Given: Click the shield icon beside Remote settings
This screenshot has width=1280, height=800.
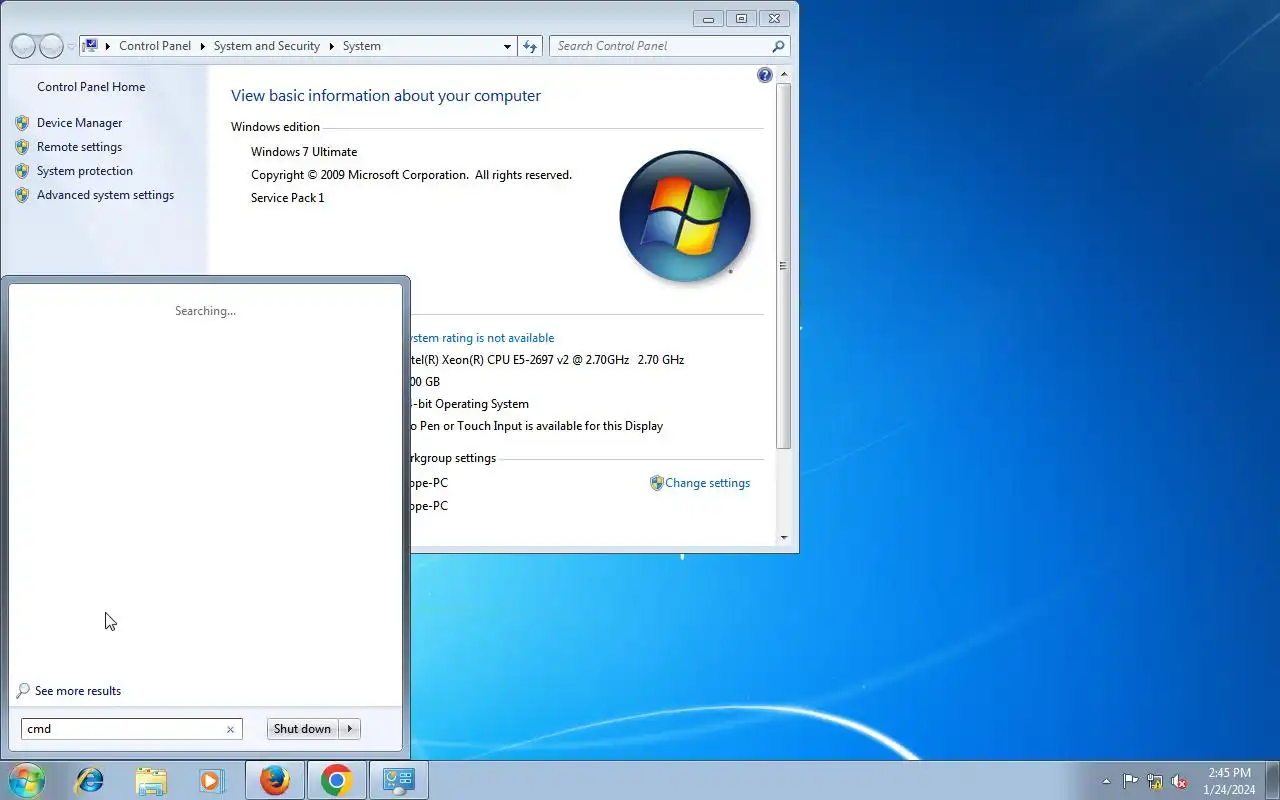Looking at the screenshot, I should pyautogui.click(x=22, y=147).
